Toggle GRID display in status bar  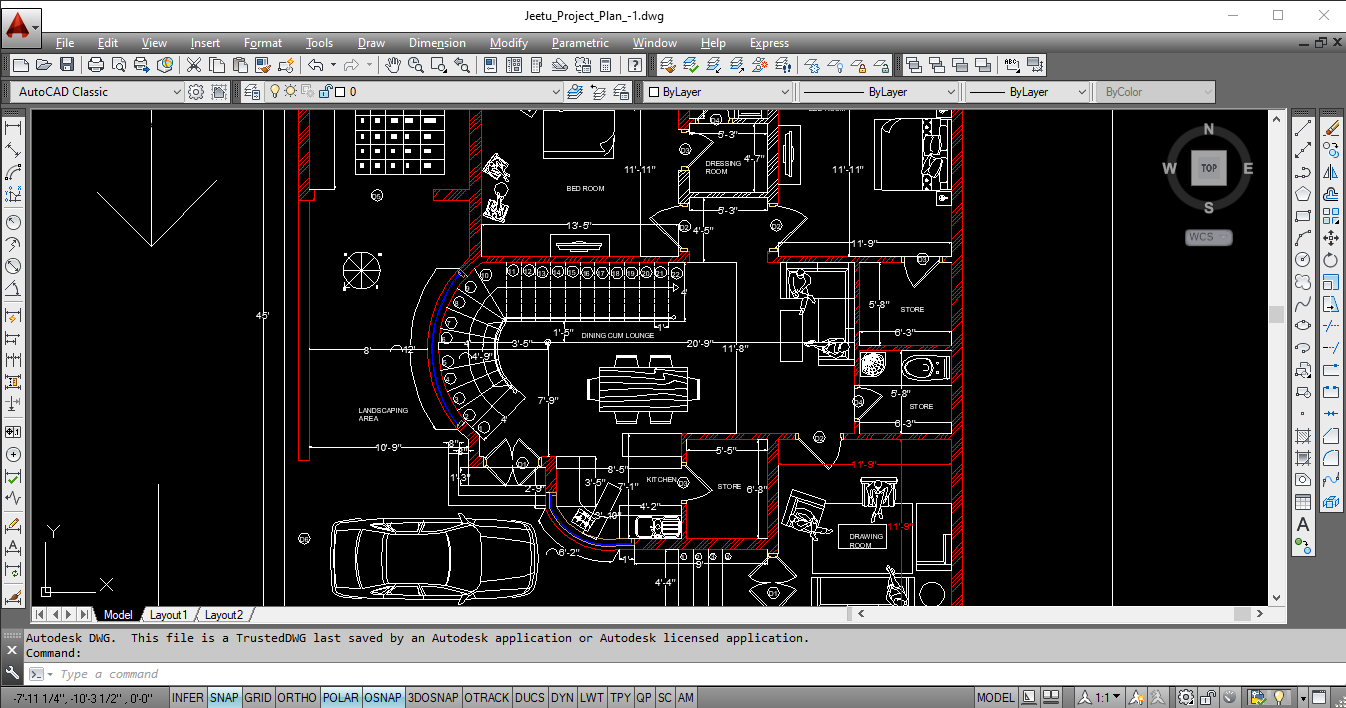click(258, 698)
